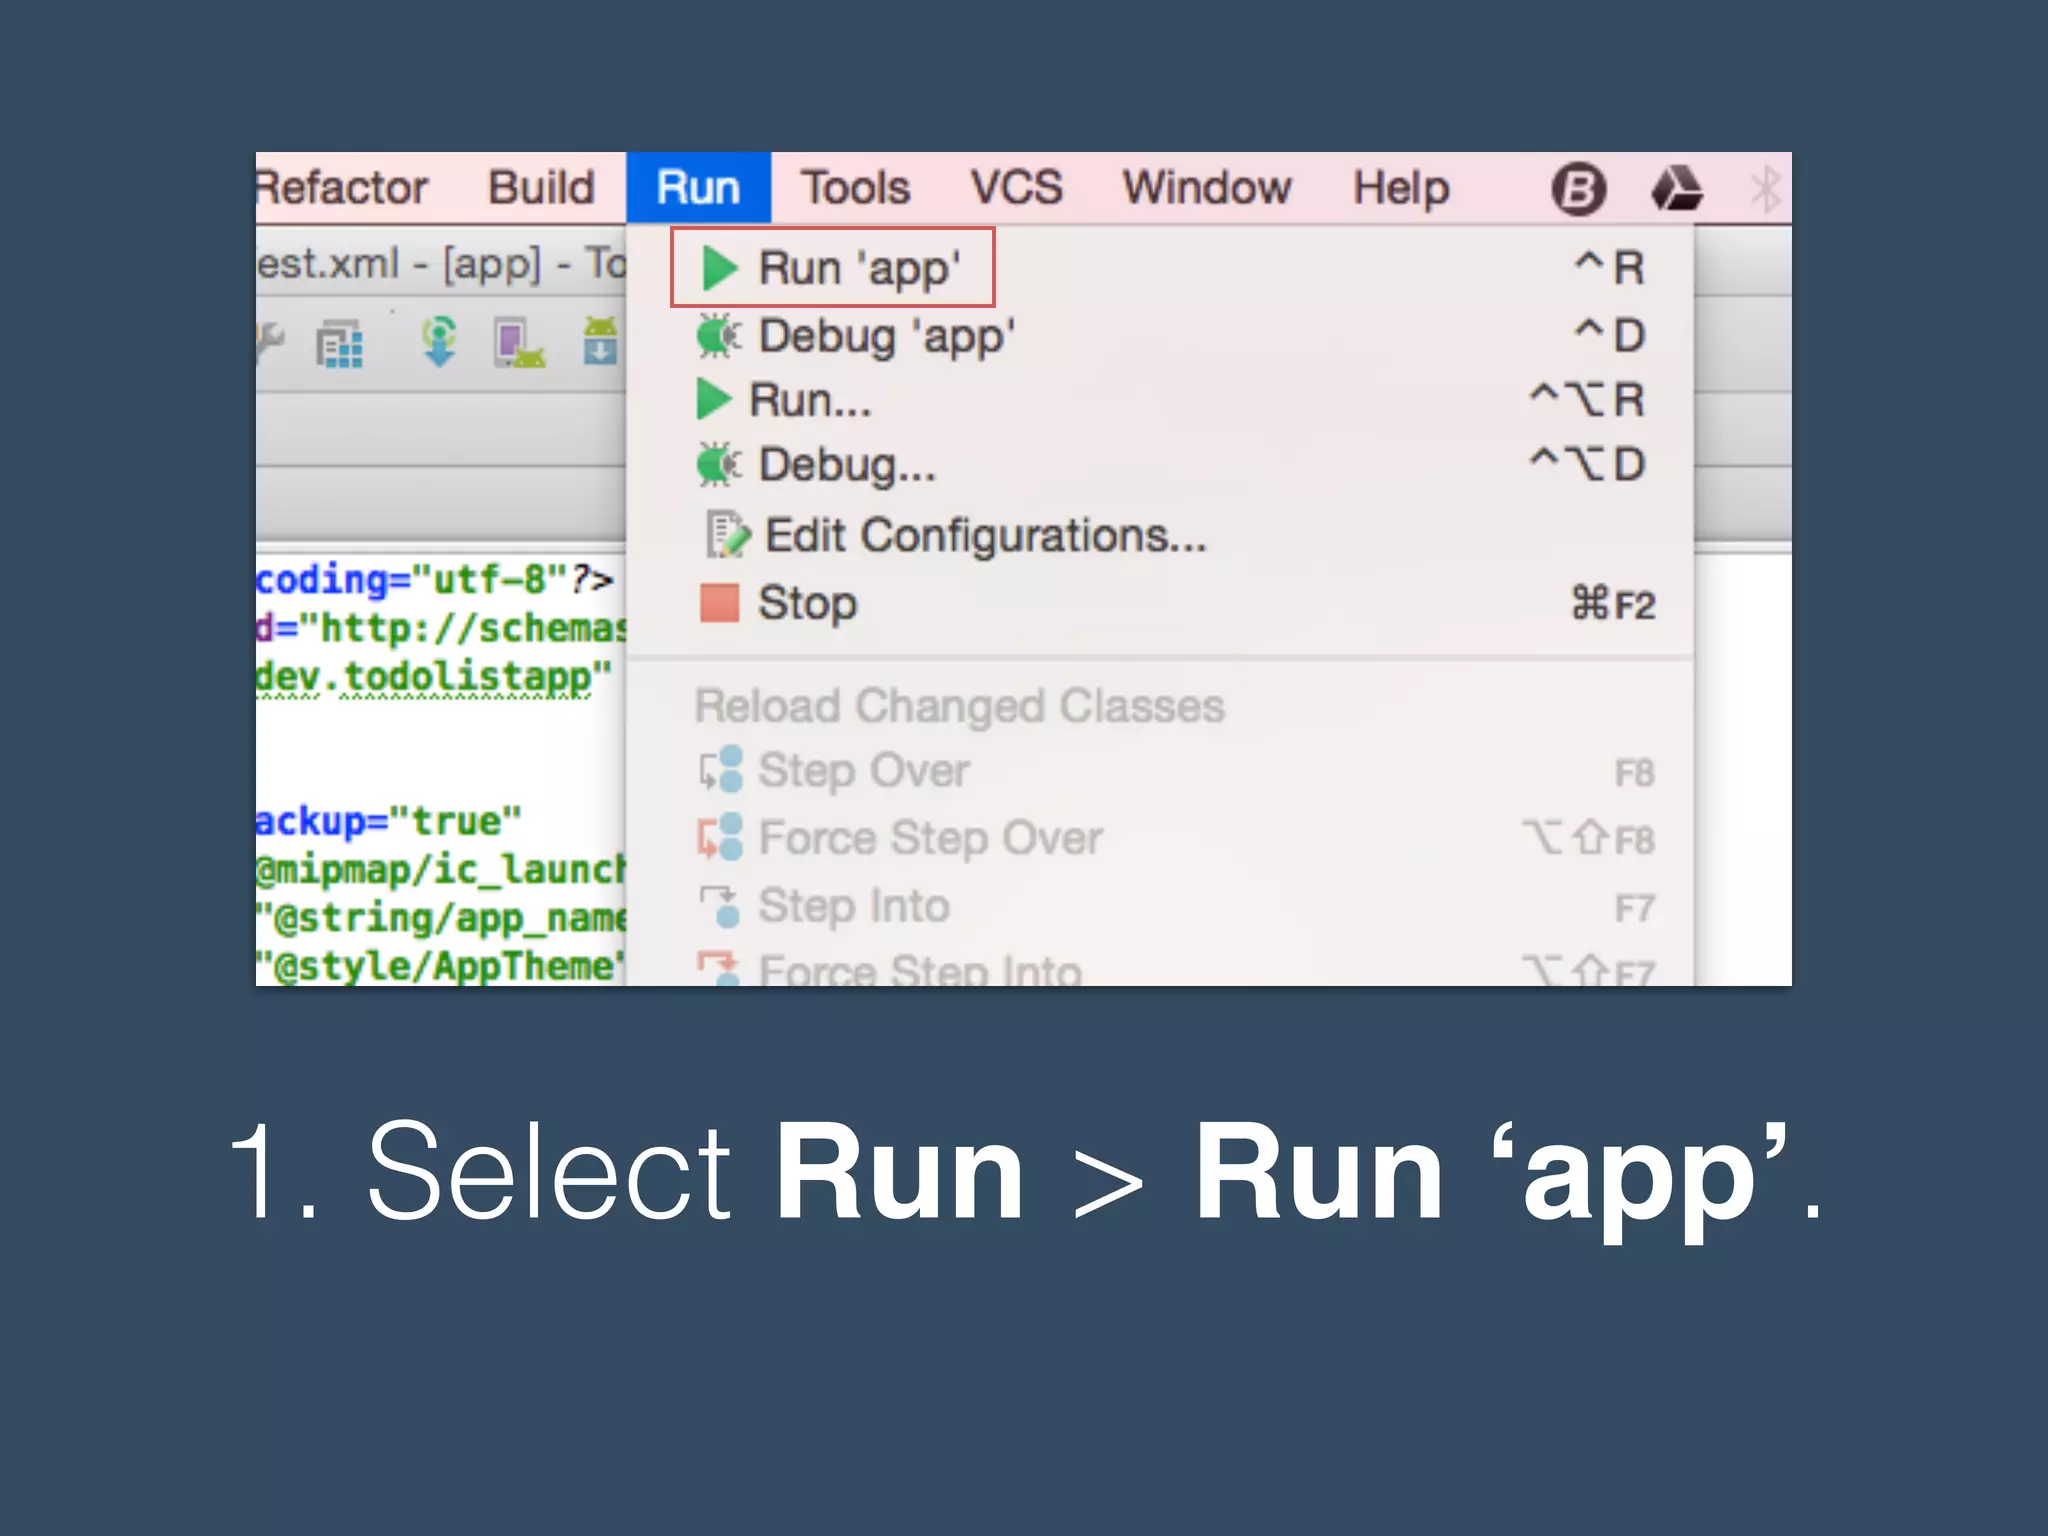
Task: Click the Project Structure toolbar icon
Action: (x=340, y=344)
